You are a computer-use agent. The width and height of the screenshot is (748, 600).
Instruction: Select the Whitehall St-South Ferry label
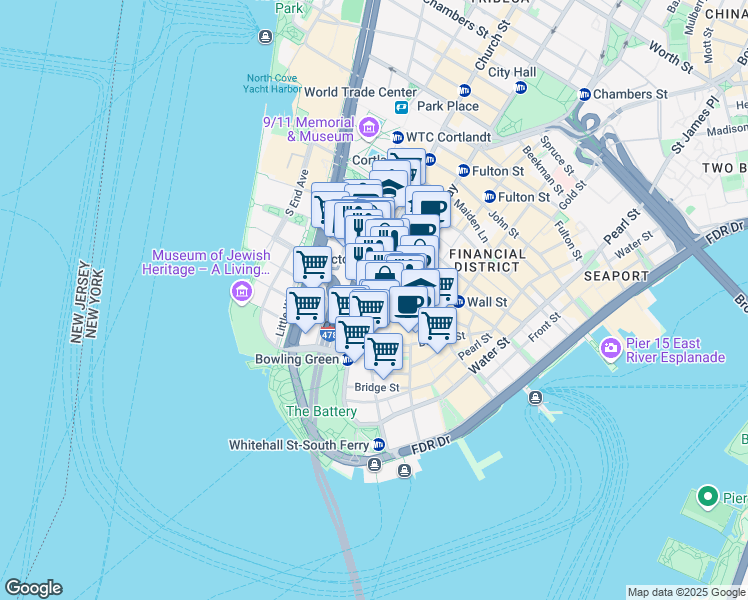pos(299,445)
